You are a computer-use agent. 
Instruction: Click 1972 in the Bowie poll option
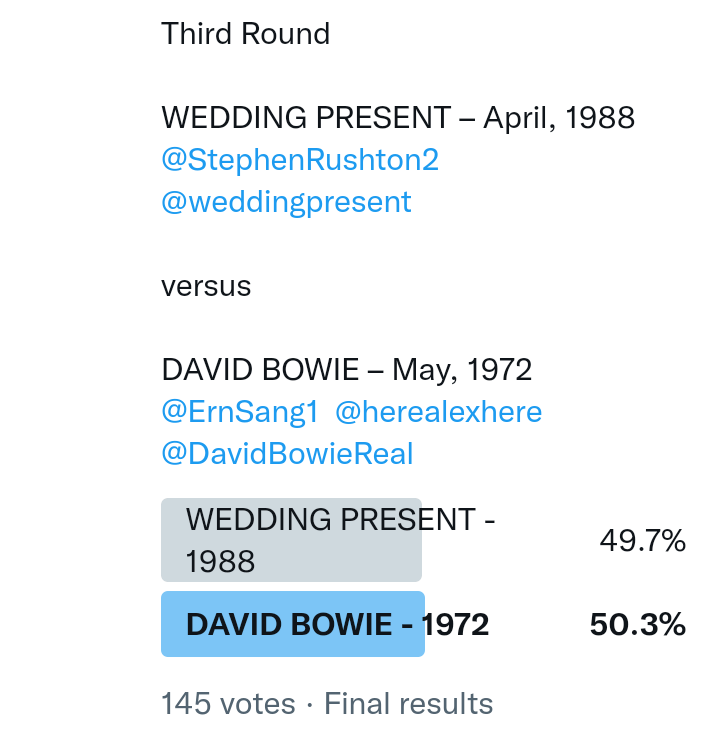point(456,625)
